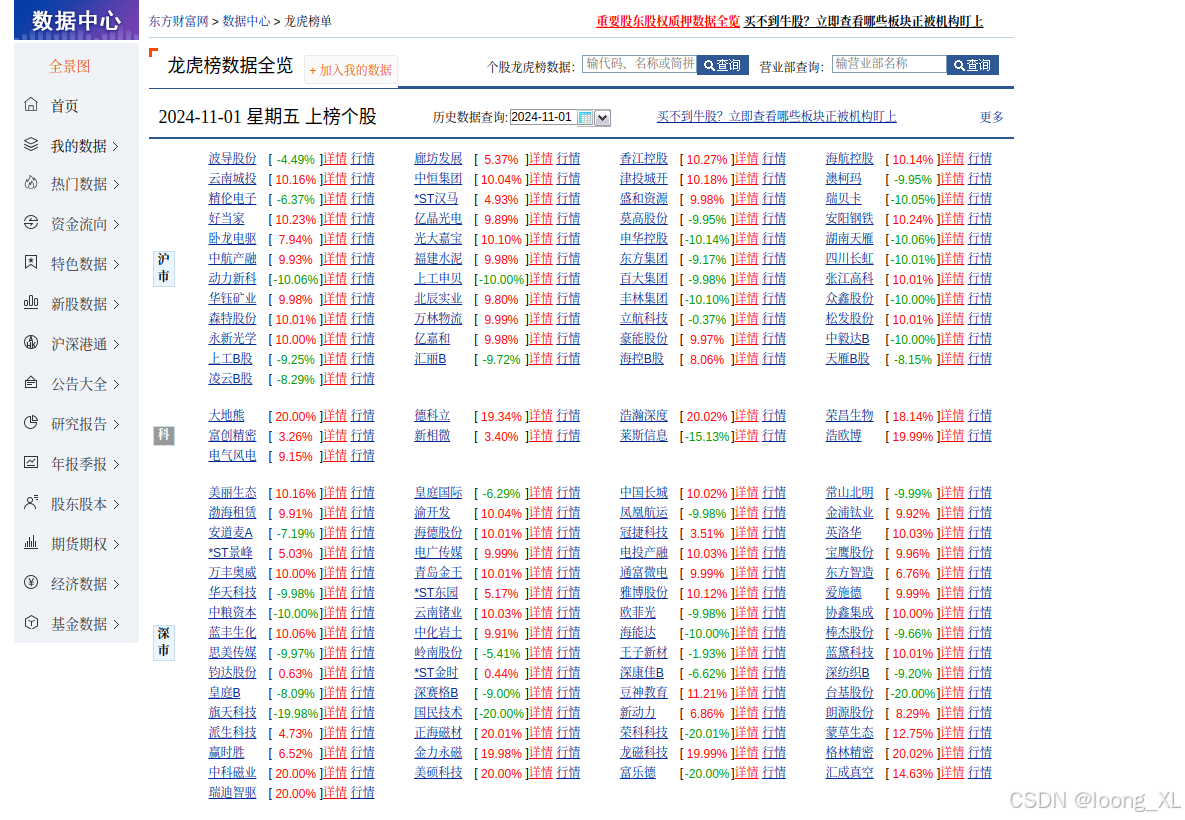The width and height of the screenshot is (1185, 820).
Task: Click the globe icon beside 沪深港通
Action: point(31,342)
